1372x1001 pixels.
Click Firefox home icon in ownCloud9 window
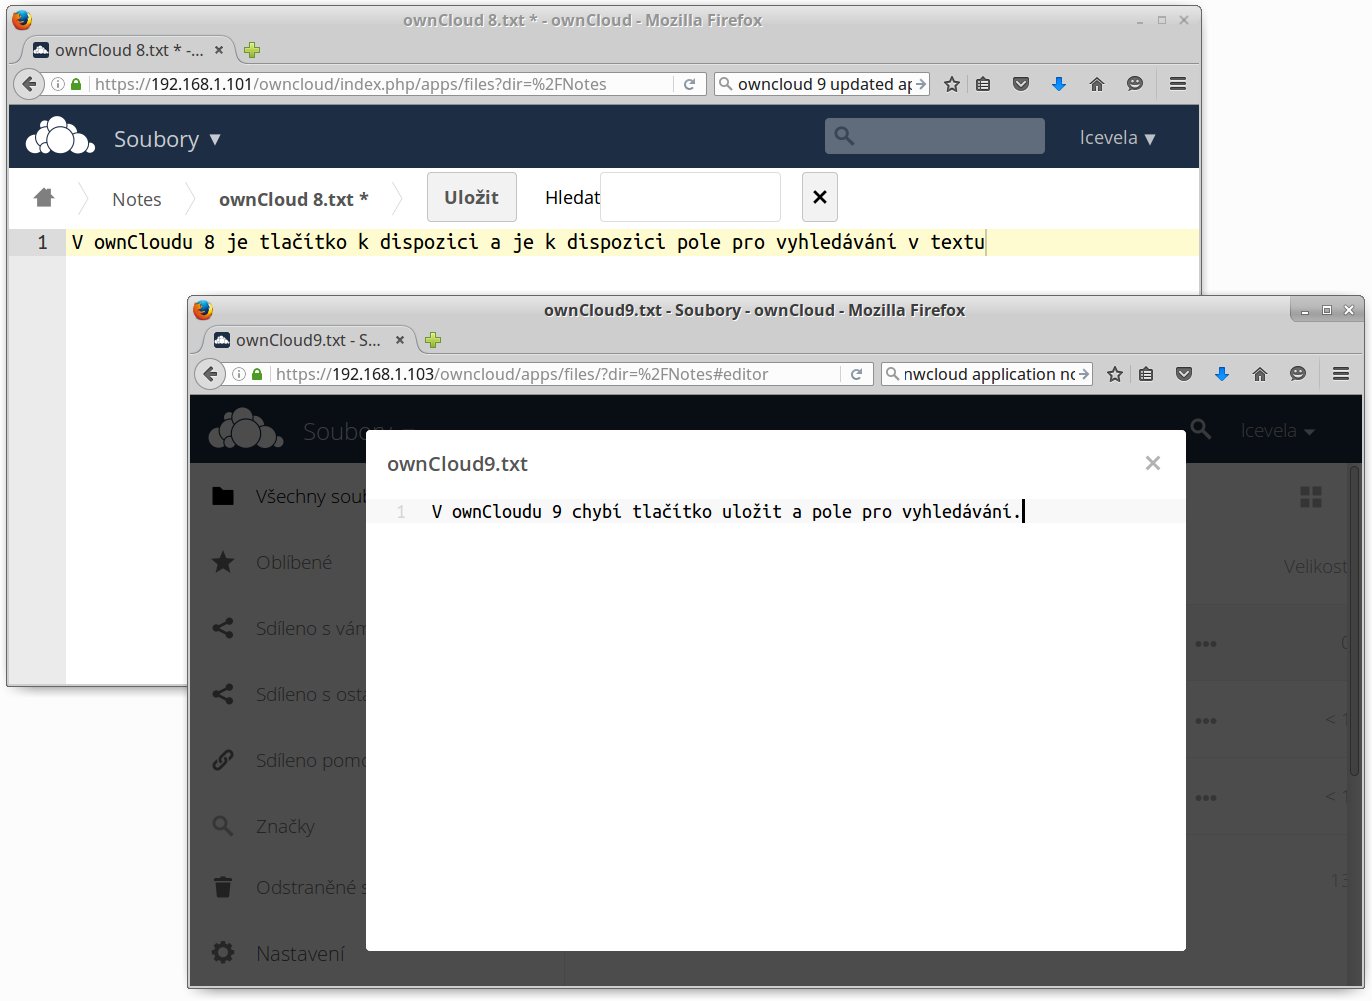point(1260,374)
